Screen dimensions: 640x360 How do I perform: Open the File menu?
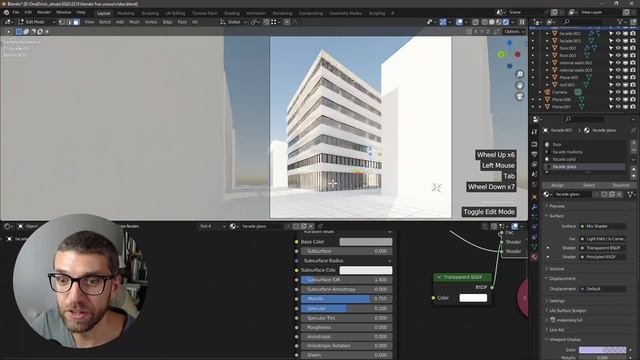pyautogui.click(x=16, y=13)
